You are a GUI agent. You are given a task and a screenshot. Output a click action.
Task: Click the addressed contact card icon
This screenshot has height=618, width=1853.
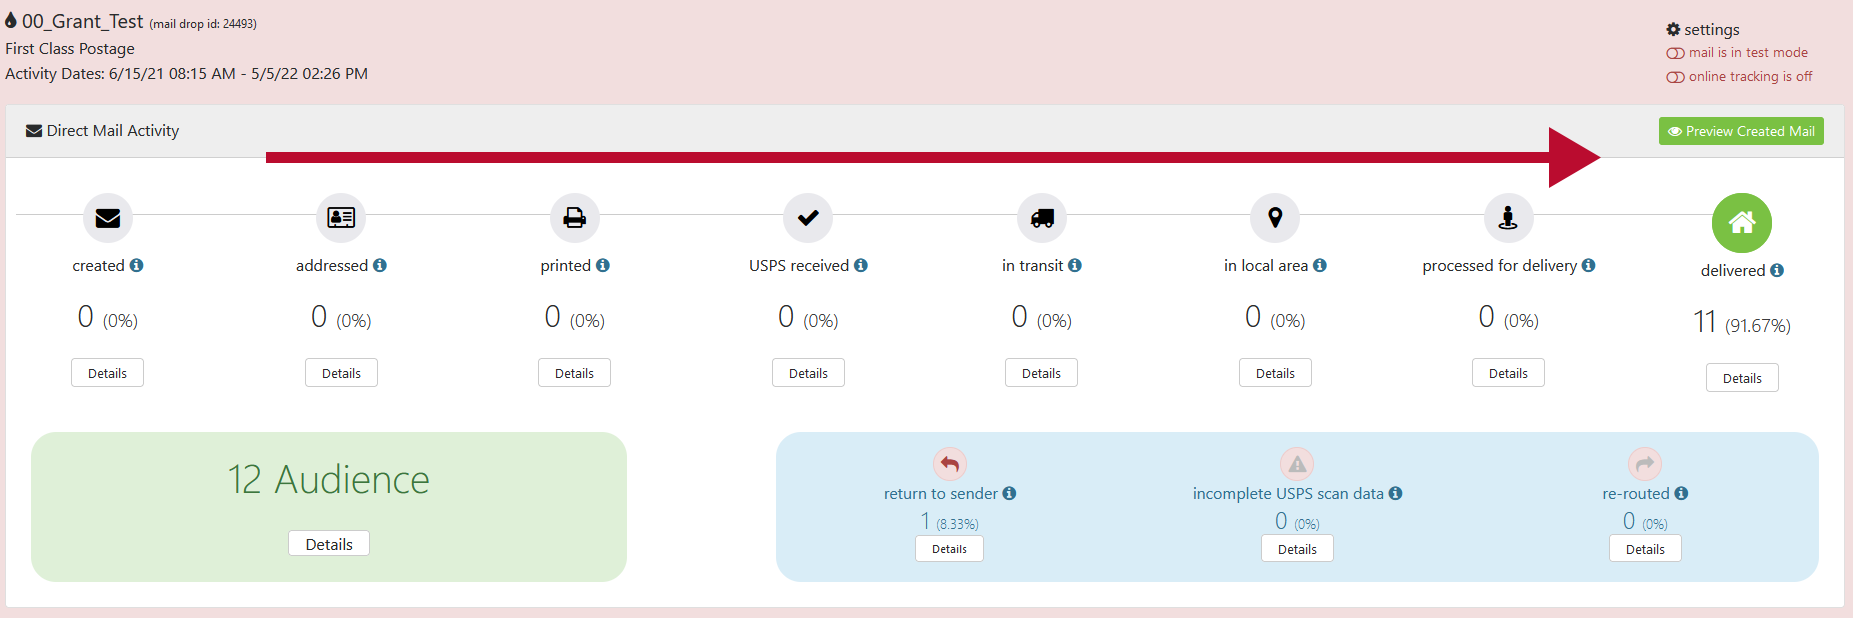point(341,218)
